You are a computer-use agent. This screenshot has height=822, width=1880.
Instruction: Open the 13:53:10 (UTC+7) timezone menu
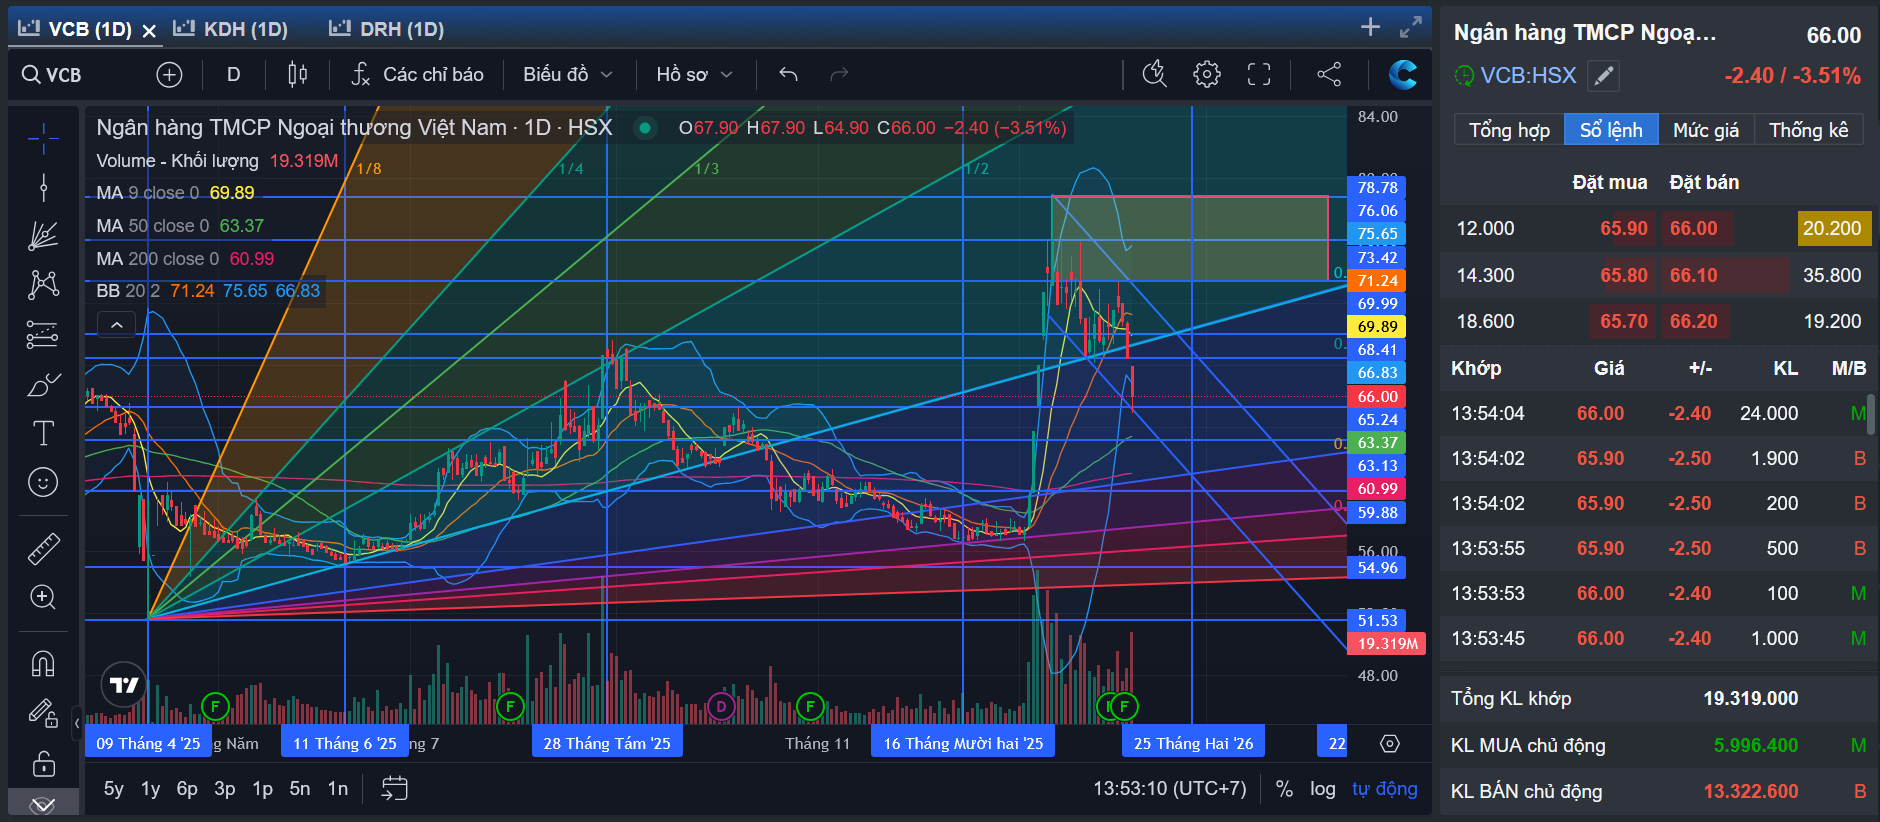[x=1170, y=789]
